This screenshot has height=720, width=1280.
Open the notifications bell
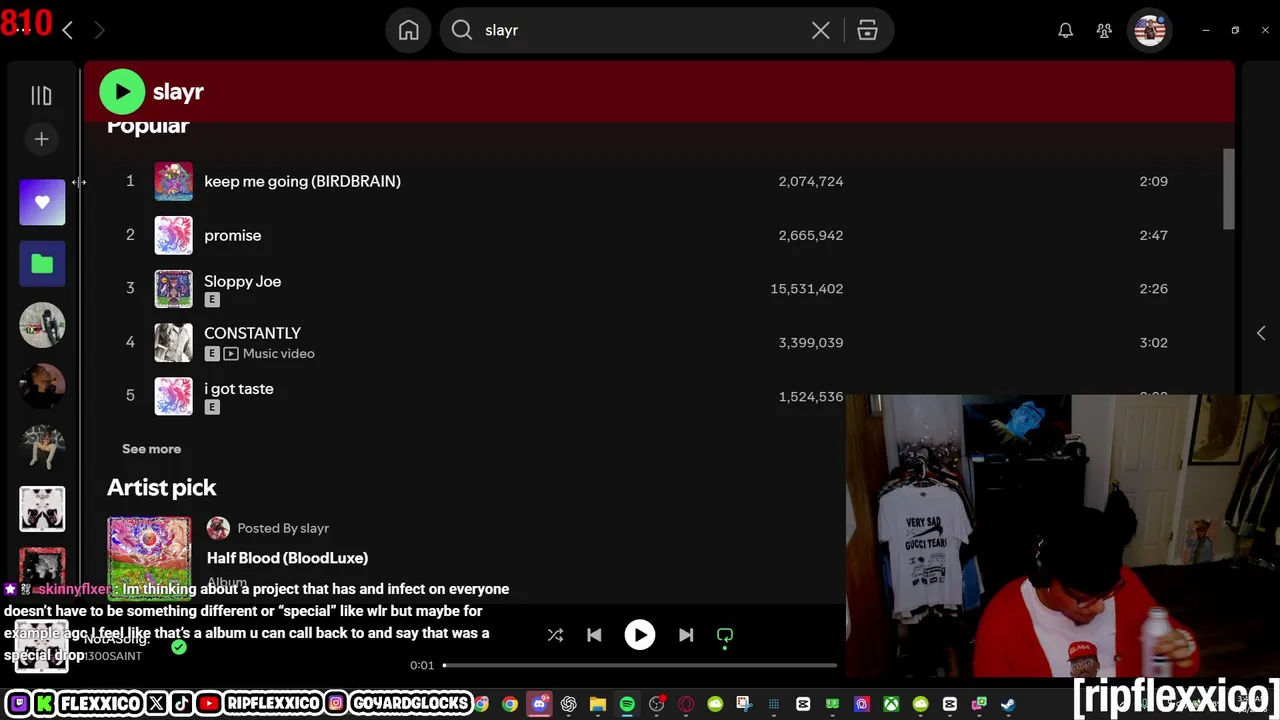pyautogui.click(x=1066, y=30)
